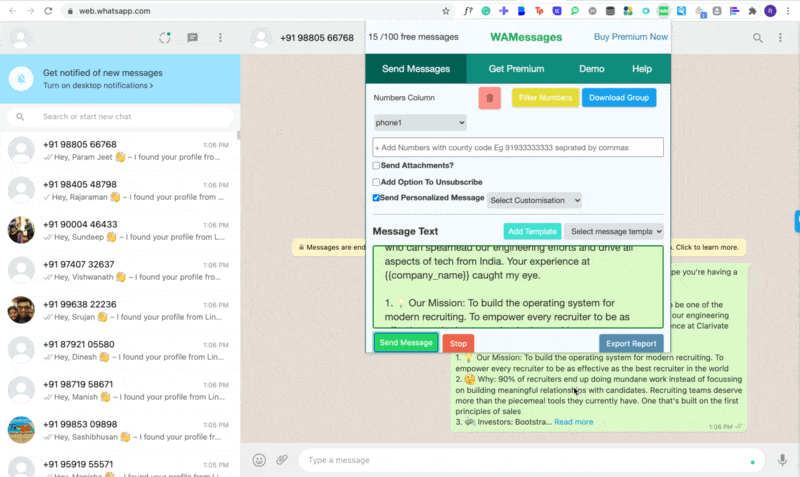Click the Add Numbers input field
Screen dimensions: 800x477
[518, 147]
